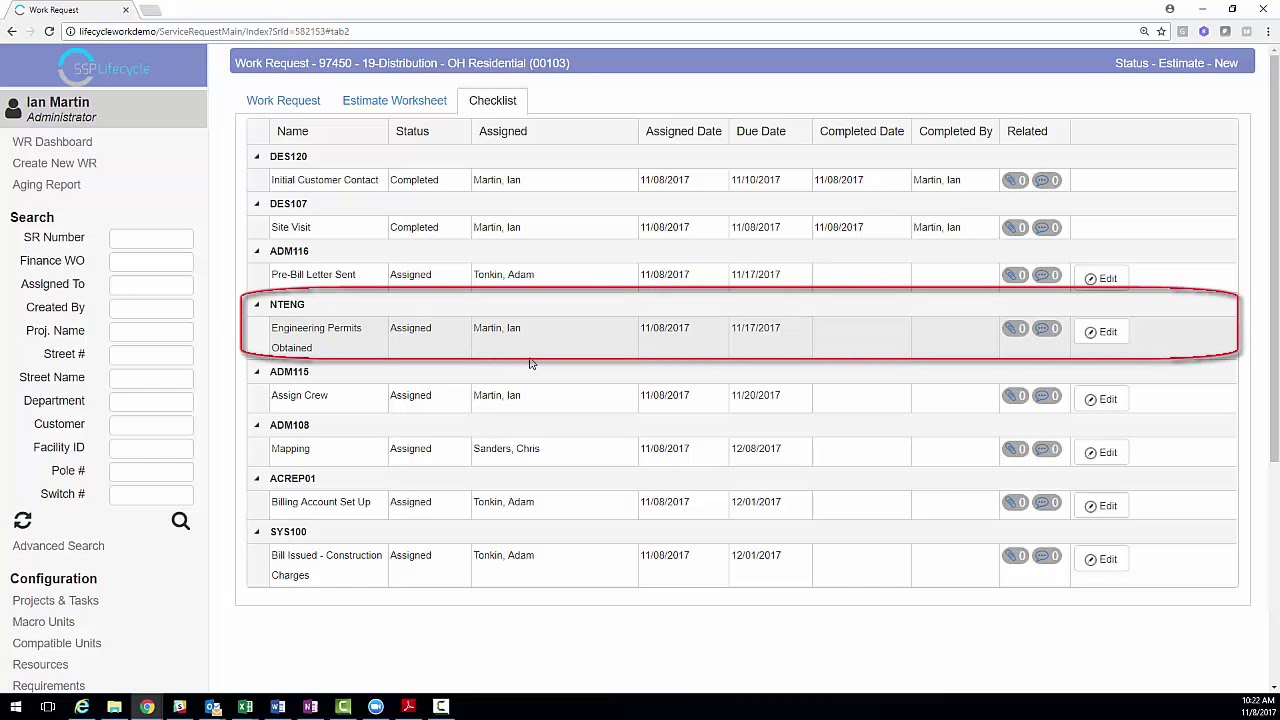Open Projects & Tasks configuration
Screen dimensions: 1280x720
55,601
